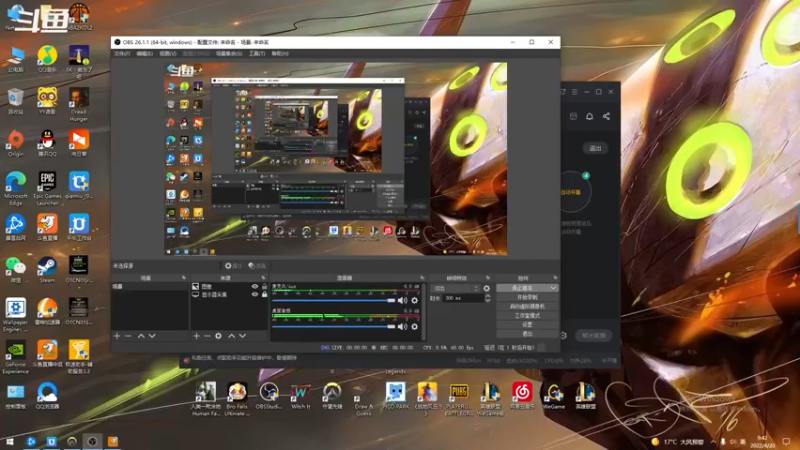Open the 帮助(H) menu in OBS

click(280, 54)
